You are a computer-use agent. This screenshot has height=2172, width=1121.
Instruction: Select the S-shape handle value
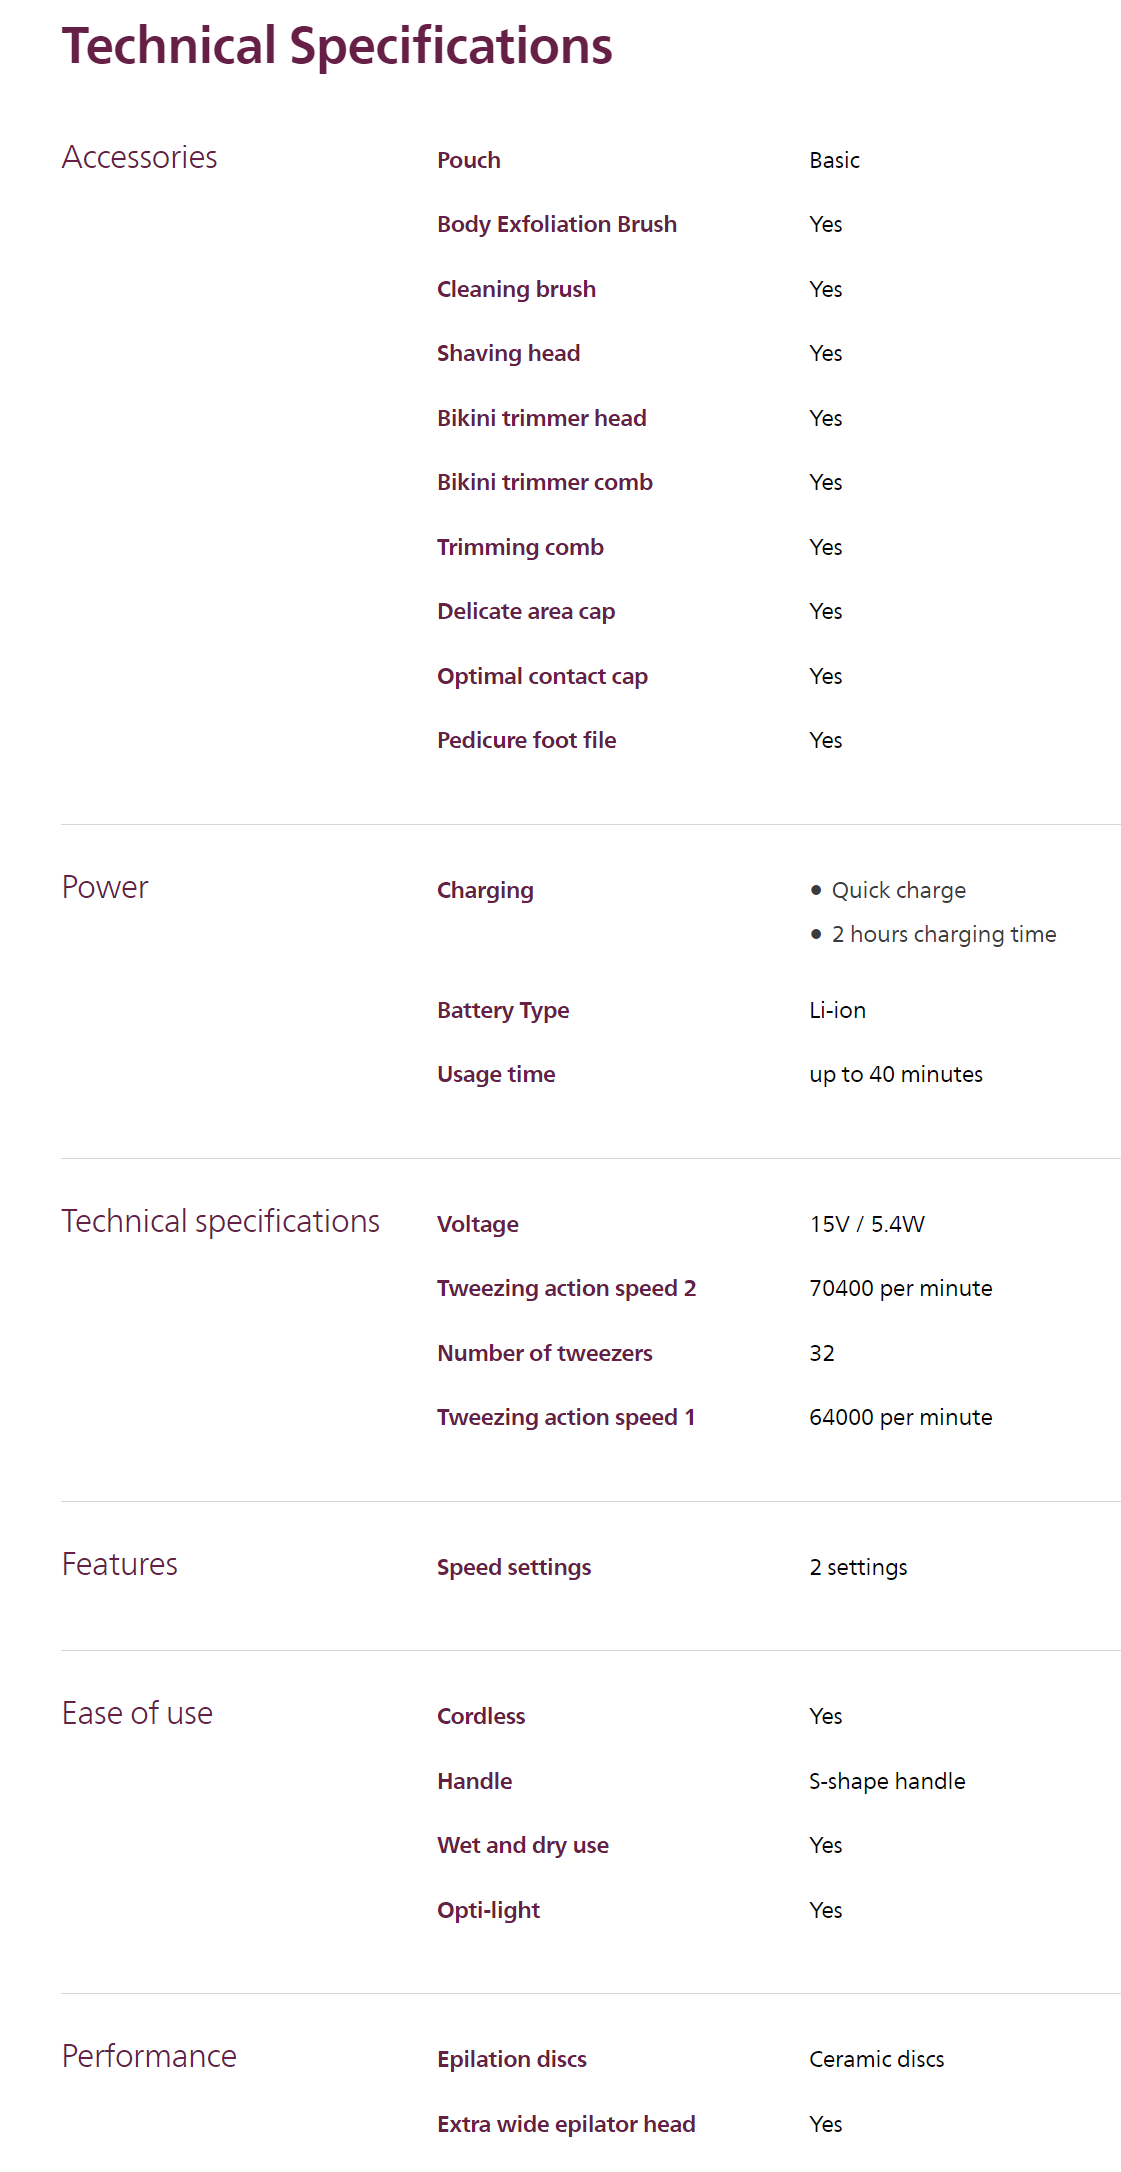pyautogui.click(x=887, y=1781)
